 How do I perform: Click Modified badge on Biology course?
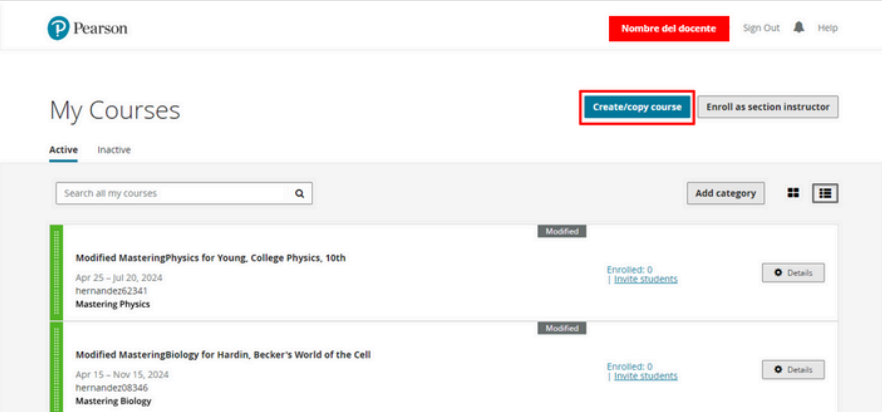point(562,328)
